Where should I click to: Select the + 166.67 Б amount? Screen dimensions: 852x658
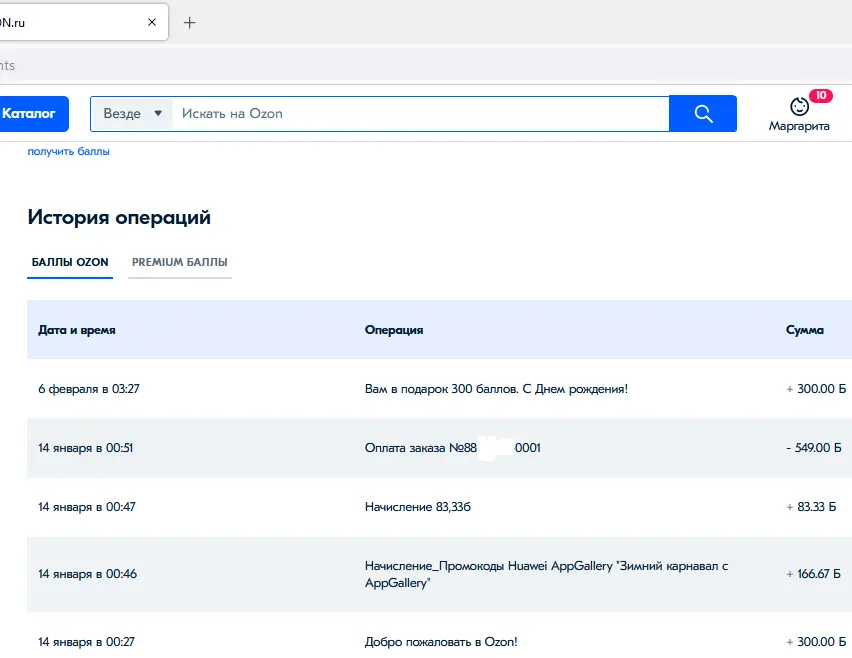pos(813,574)
